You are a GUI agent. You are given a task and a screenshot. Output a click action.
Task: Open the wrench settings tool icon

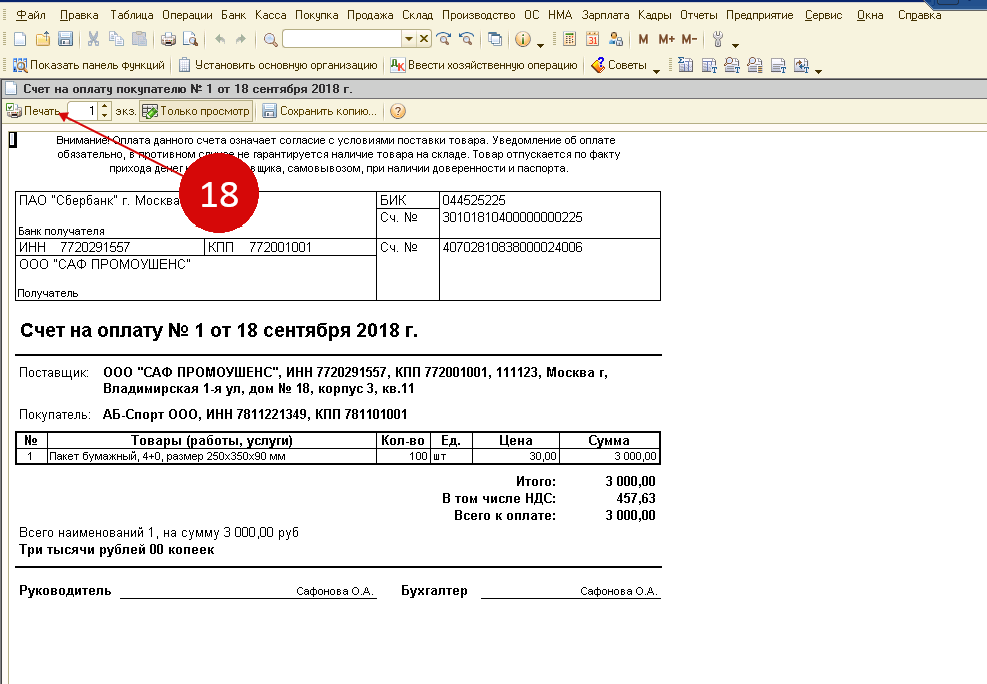coord(718,39)
